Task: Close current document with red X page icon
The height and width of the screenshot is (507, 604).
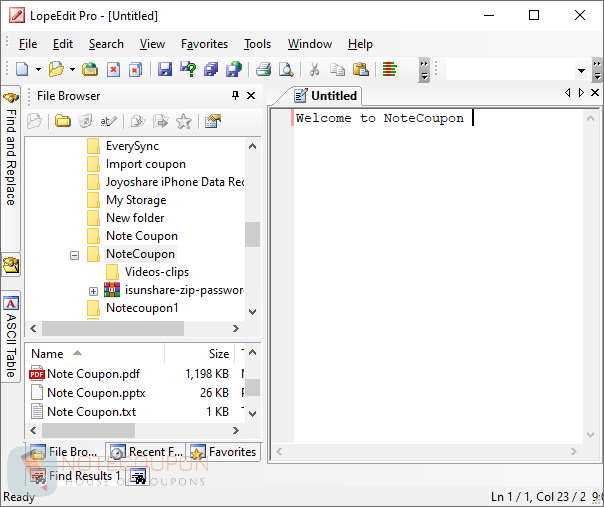Action: 113,69
